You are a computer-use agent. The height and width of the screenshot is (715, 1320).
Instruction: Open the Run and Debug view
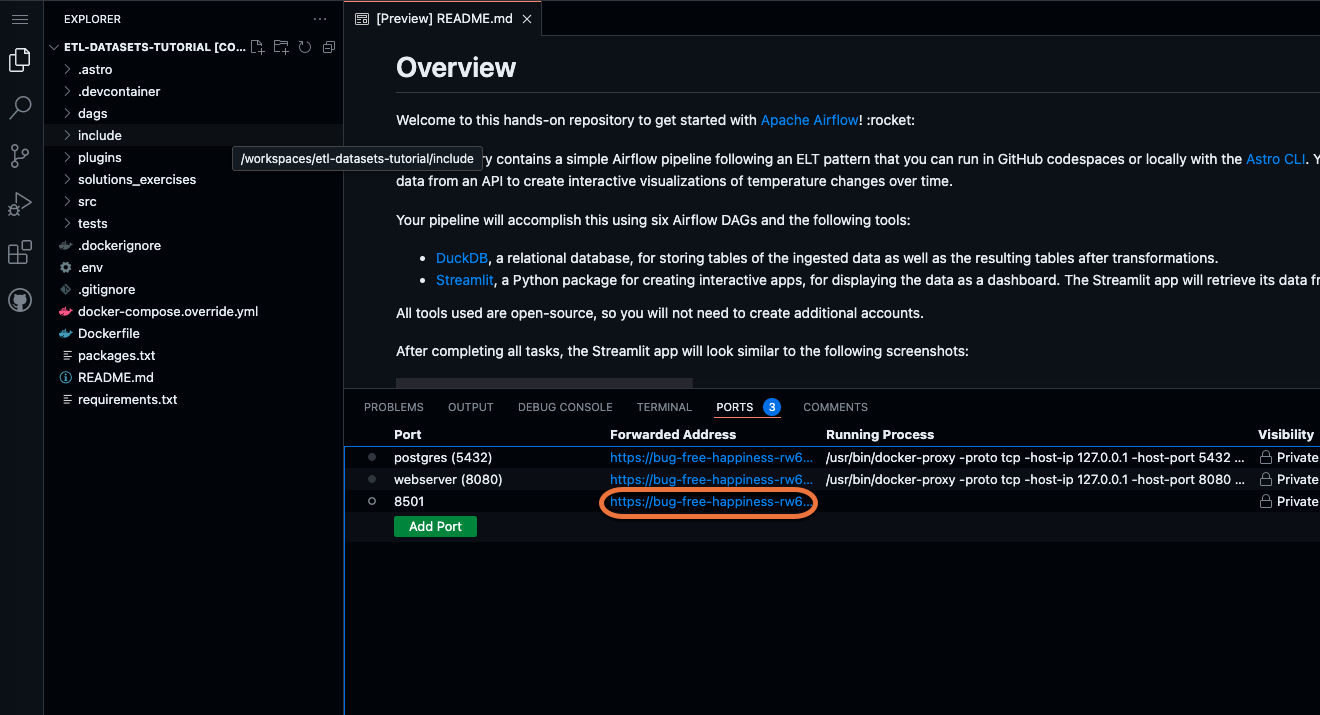click(20, 203)
